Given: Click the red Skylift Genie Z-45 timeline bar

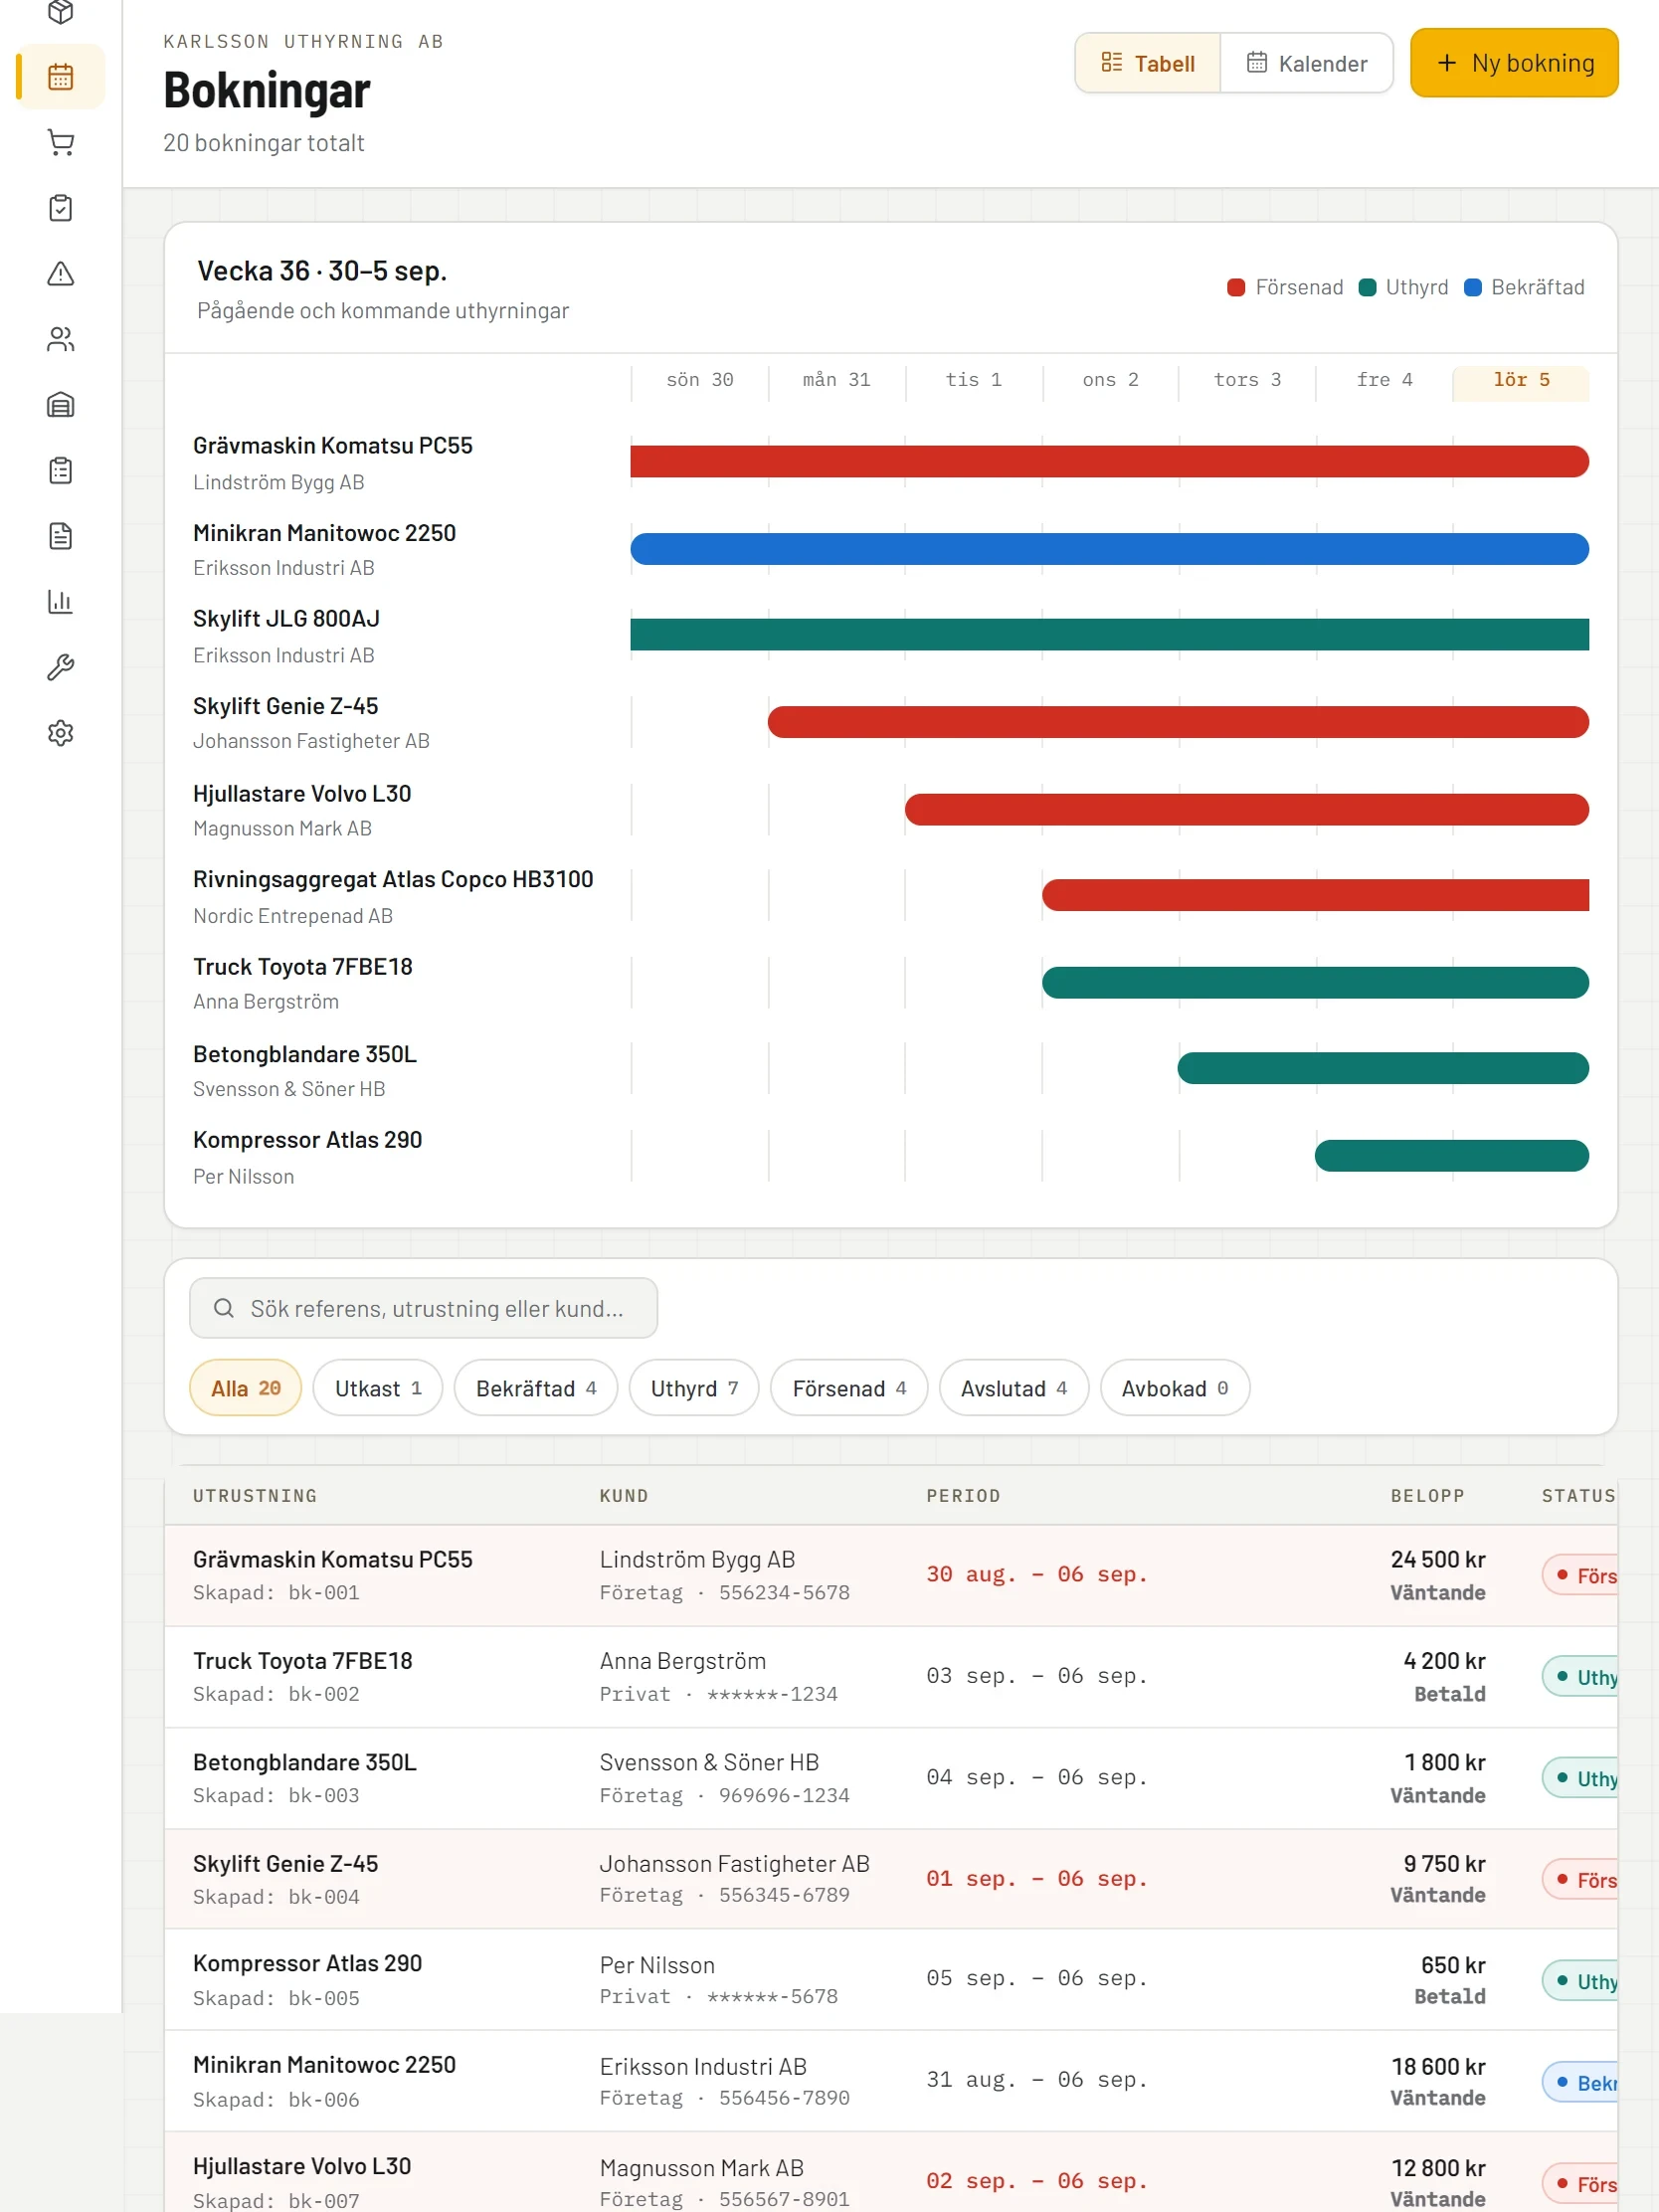Looking at the screenshot, I should point(1178,722).
